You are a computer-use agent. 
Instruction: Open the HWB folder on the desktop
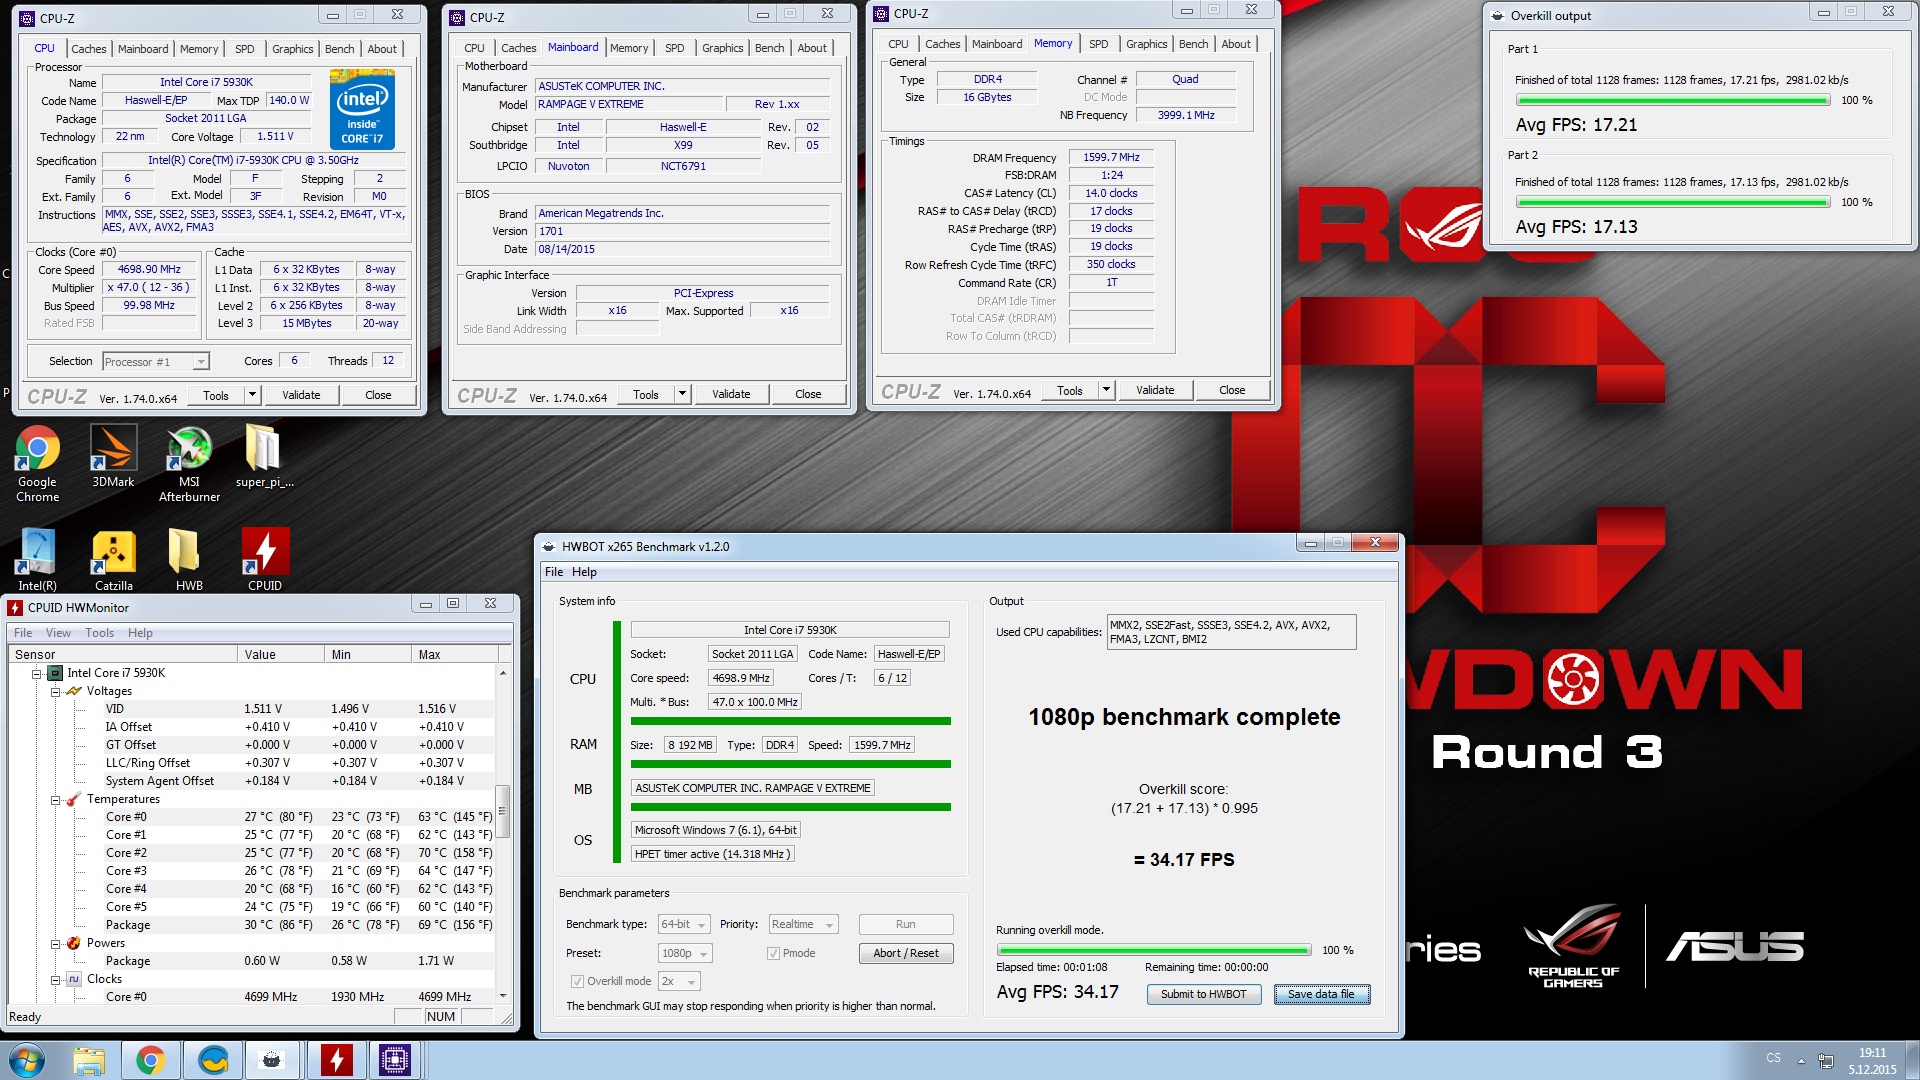189,560
